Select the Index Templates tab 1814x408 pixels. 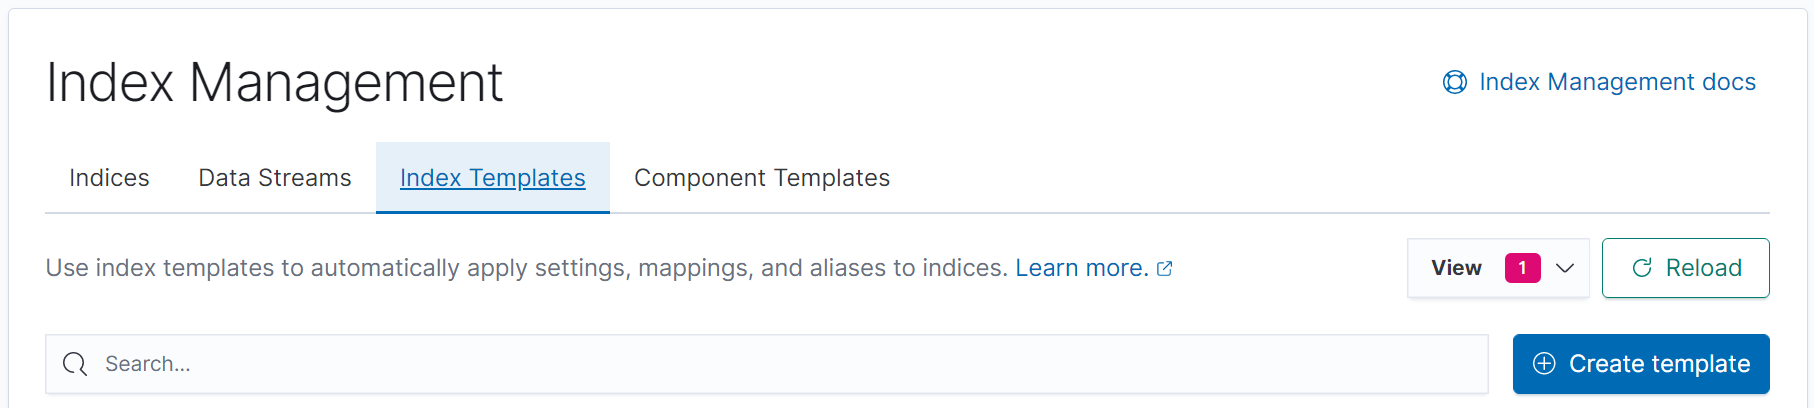click(492, 178)
